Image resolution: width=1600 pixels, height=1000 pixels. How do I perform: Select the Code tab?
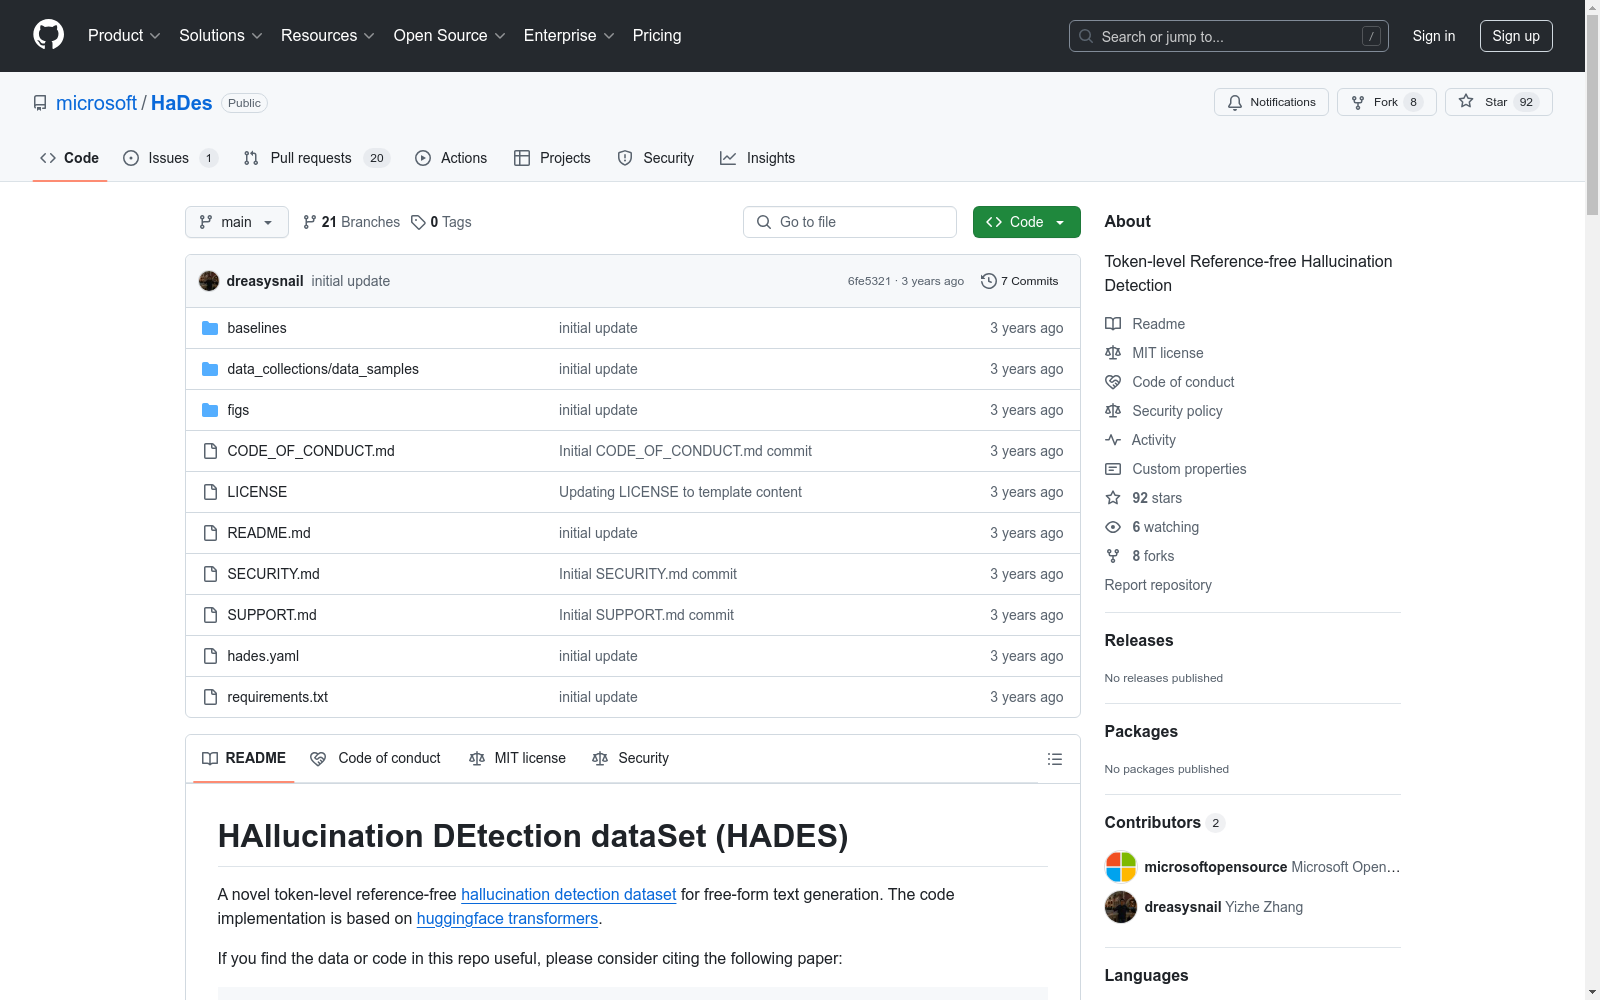70,158
